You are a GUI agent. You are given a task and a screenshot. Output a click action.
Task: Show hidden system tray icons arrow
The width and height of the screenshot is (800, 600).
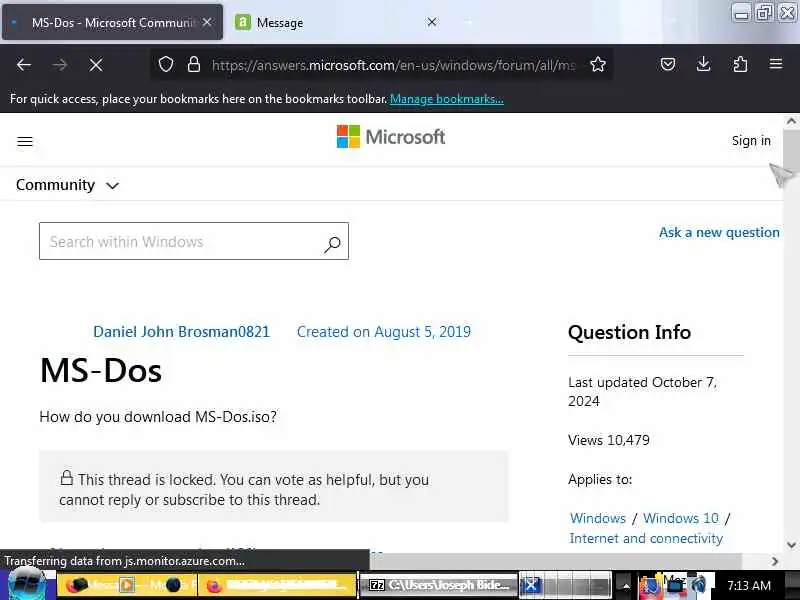tap(626, 586)
